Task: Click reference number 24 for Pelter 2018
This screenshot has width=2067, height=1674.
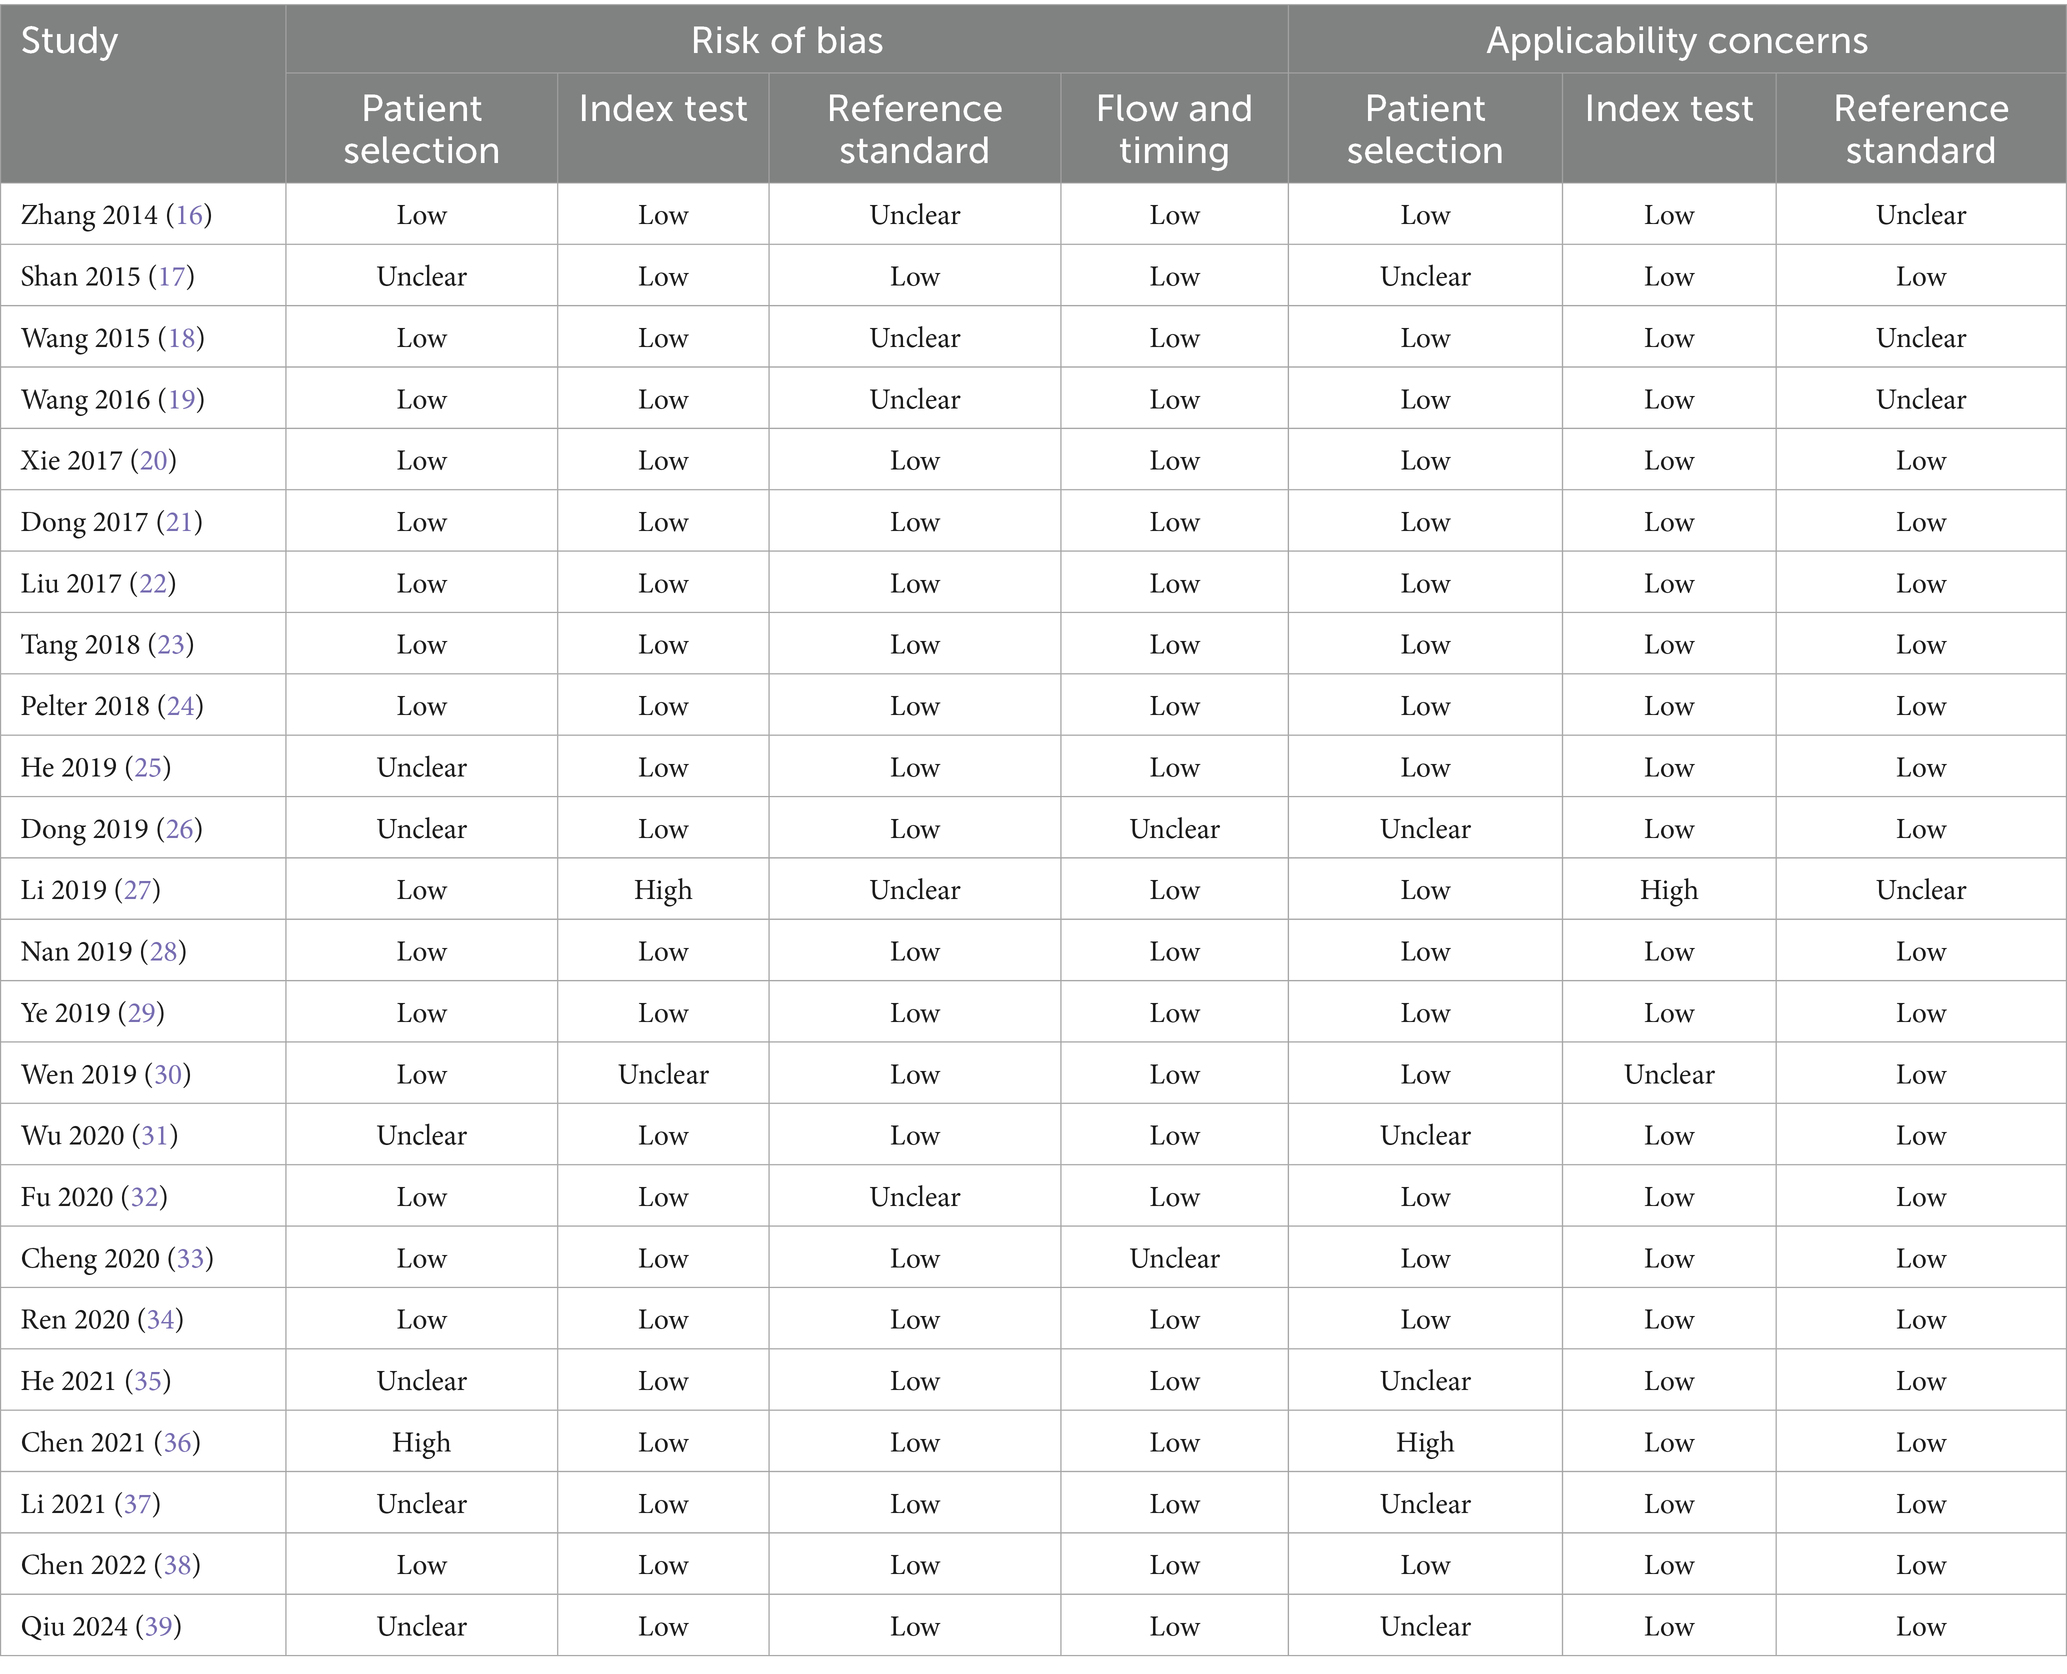Action: 180,706
